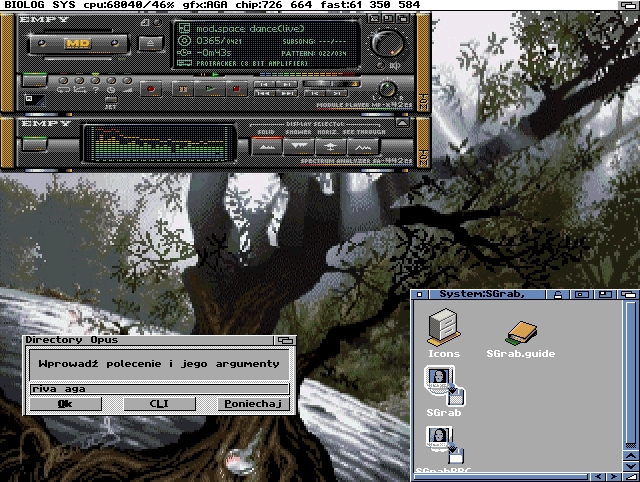This screenshot has width=640, height=482.
Task: Open the small screen-mode icon at player bottom-left
Action: [34, 100]
